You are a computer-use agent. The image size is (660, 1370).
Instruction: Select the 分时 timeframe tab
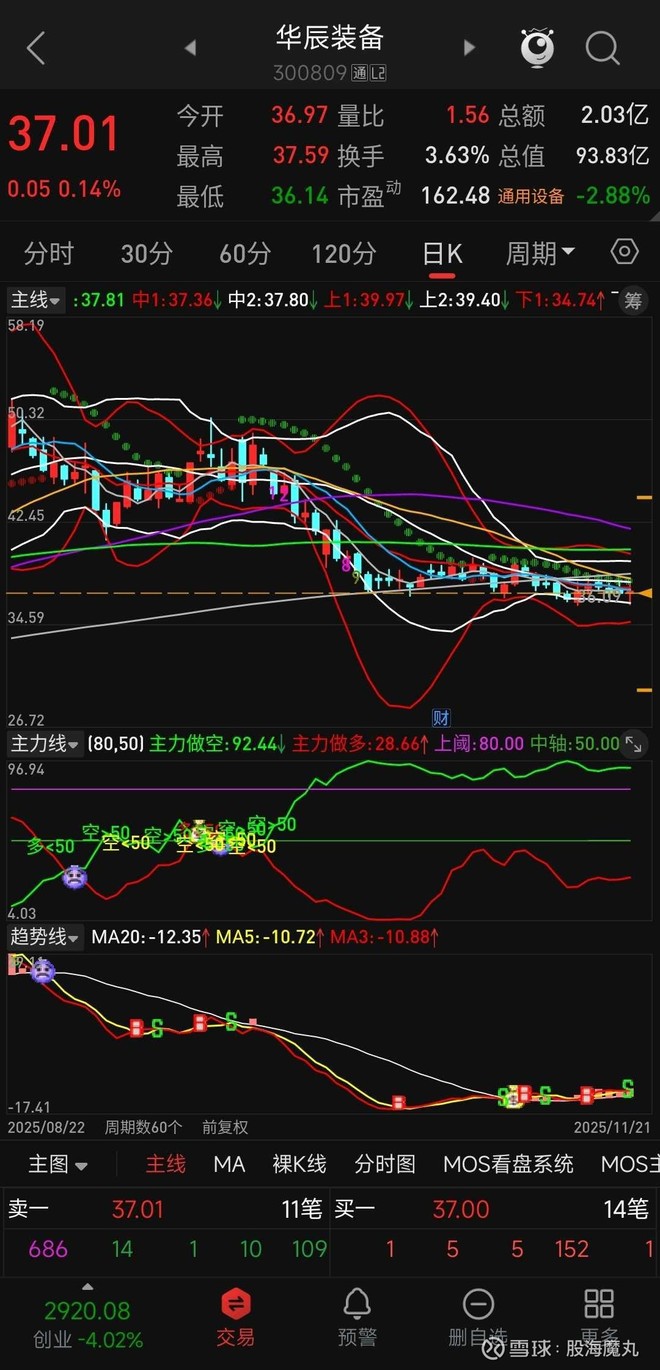click(x=49, y=253)
